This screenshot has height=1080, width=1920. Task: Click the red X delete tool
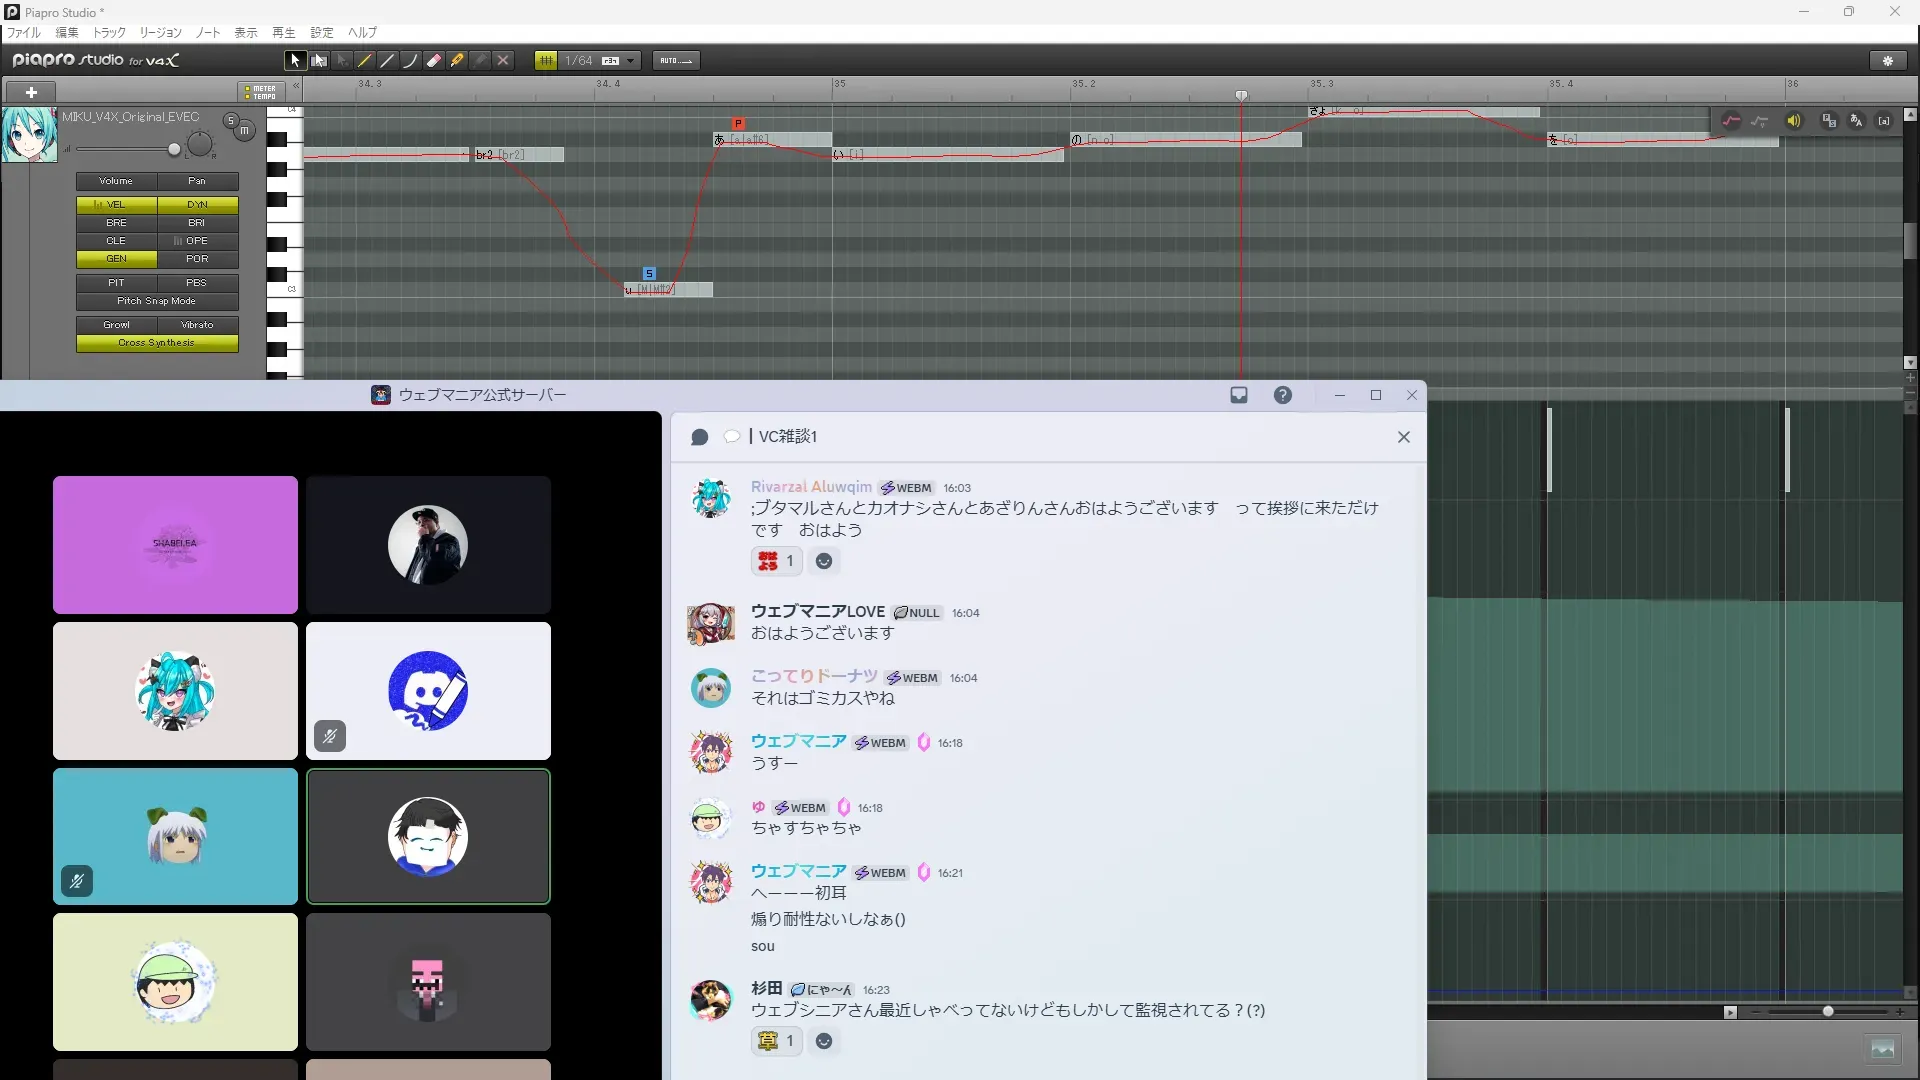[503, 61]
